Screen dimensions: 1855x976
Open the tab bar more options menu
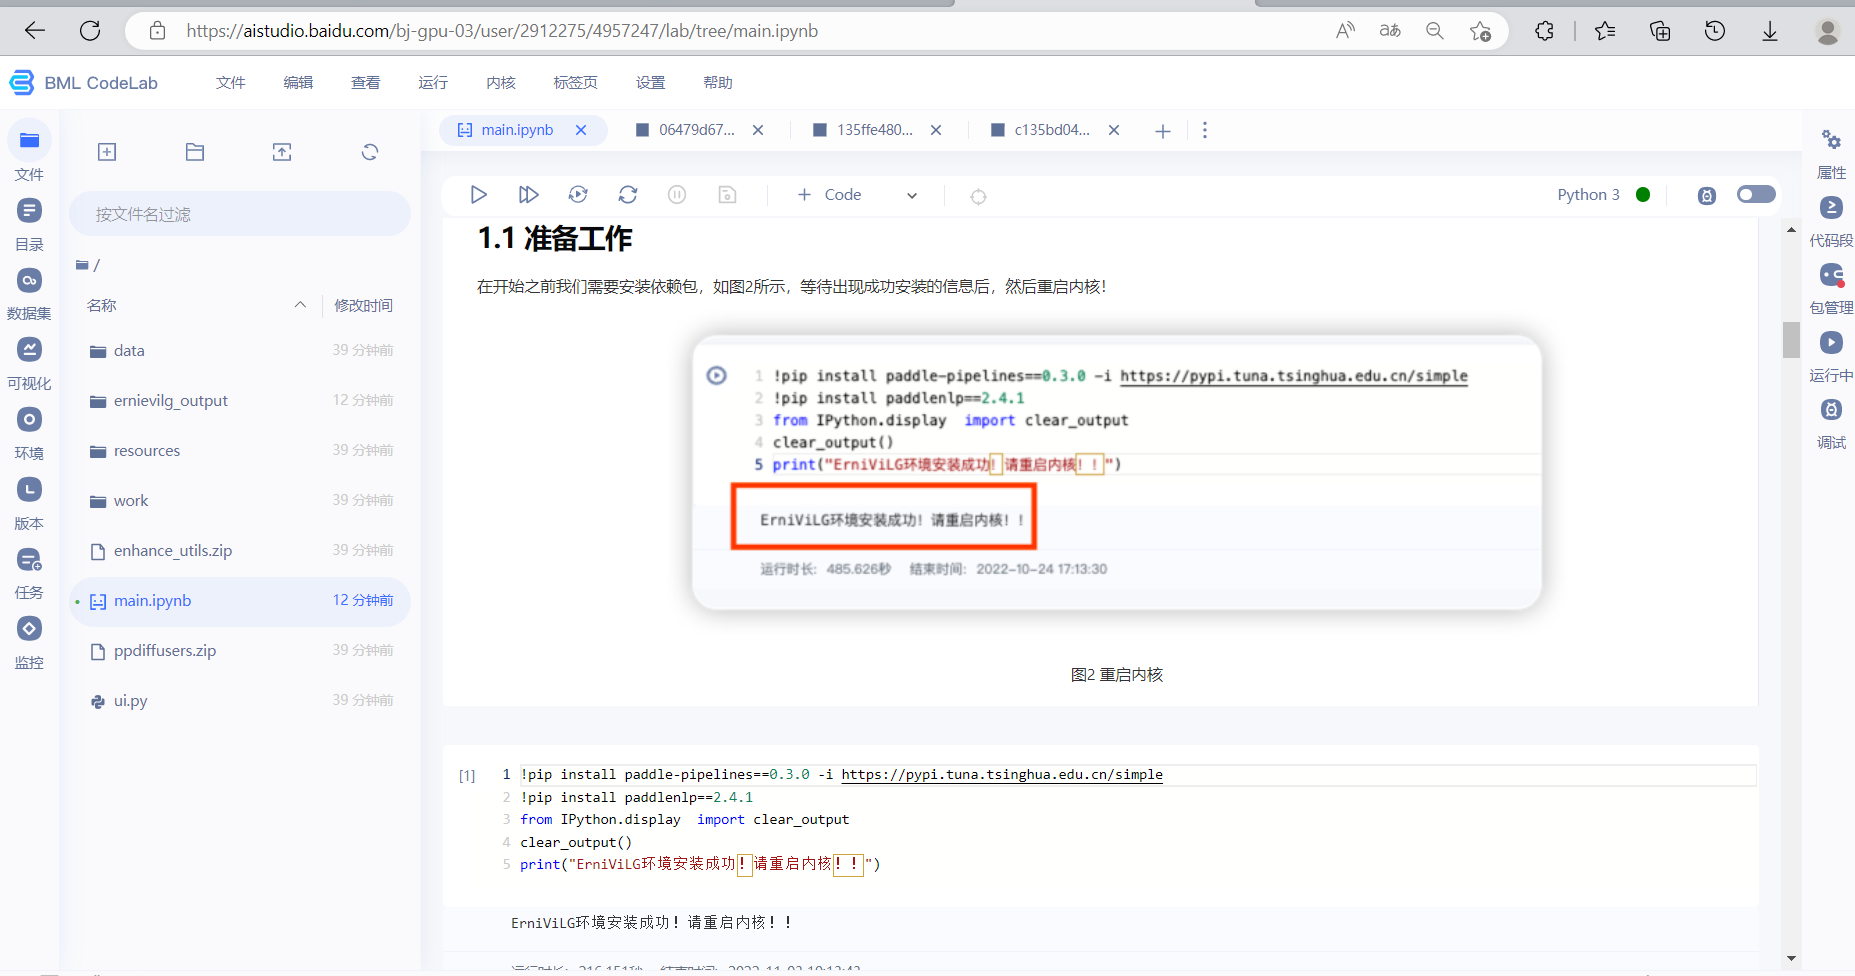point(1205,130)
